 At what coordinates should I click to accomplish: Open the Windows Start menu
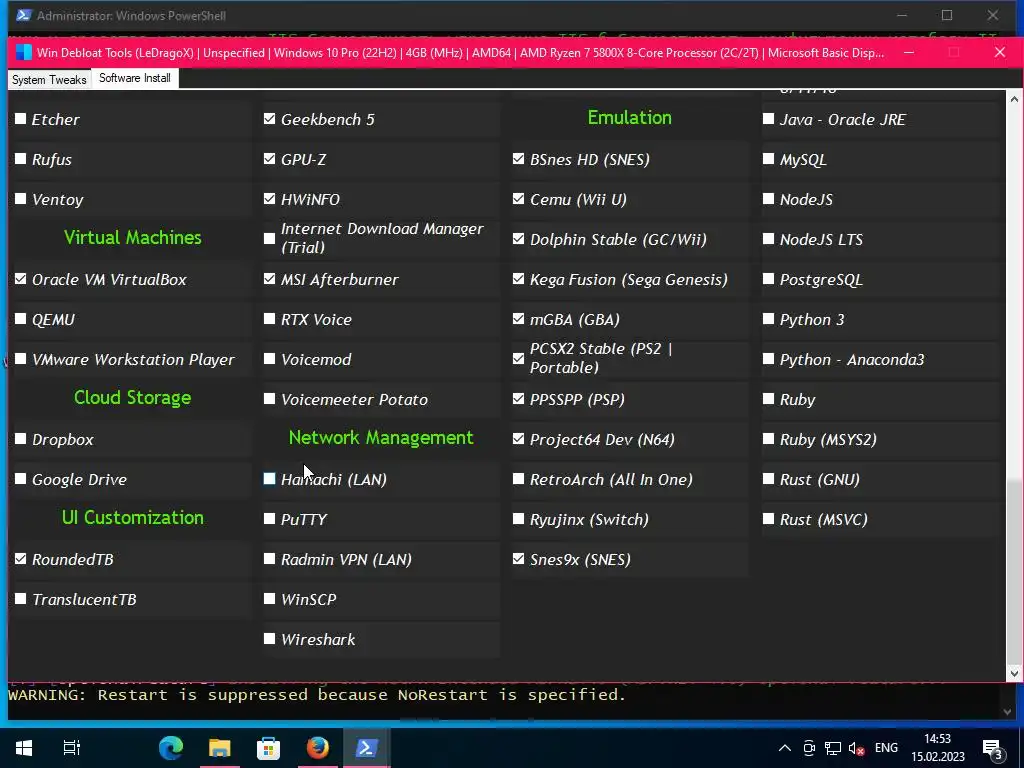pos(24,748)
